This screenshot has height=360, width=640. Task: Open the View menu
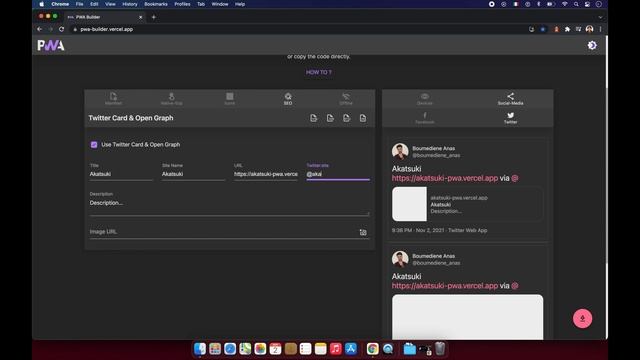(110, 4)
